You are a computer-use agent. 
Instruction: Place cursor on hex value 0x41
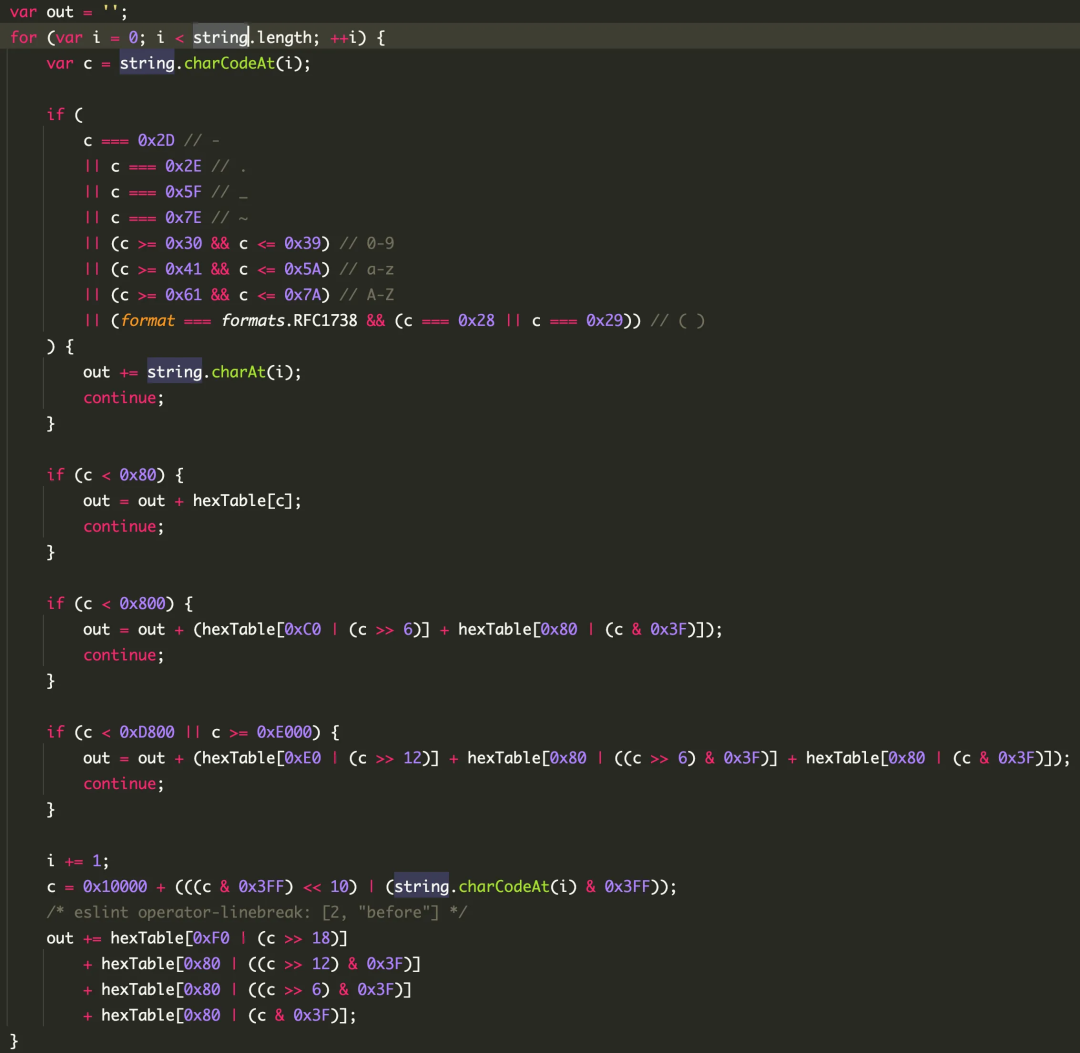pos(183,269)
